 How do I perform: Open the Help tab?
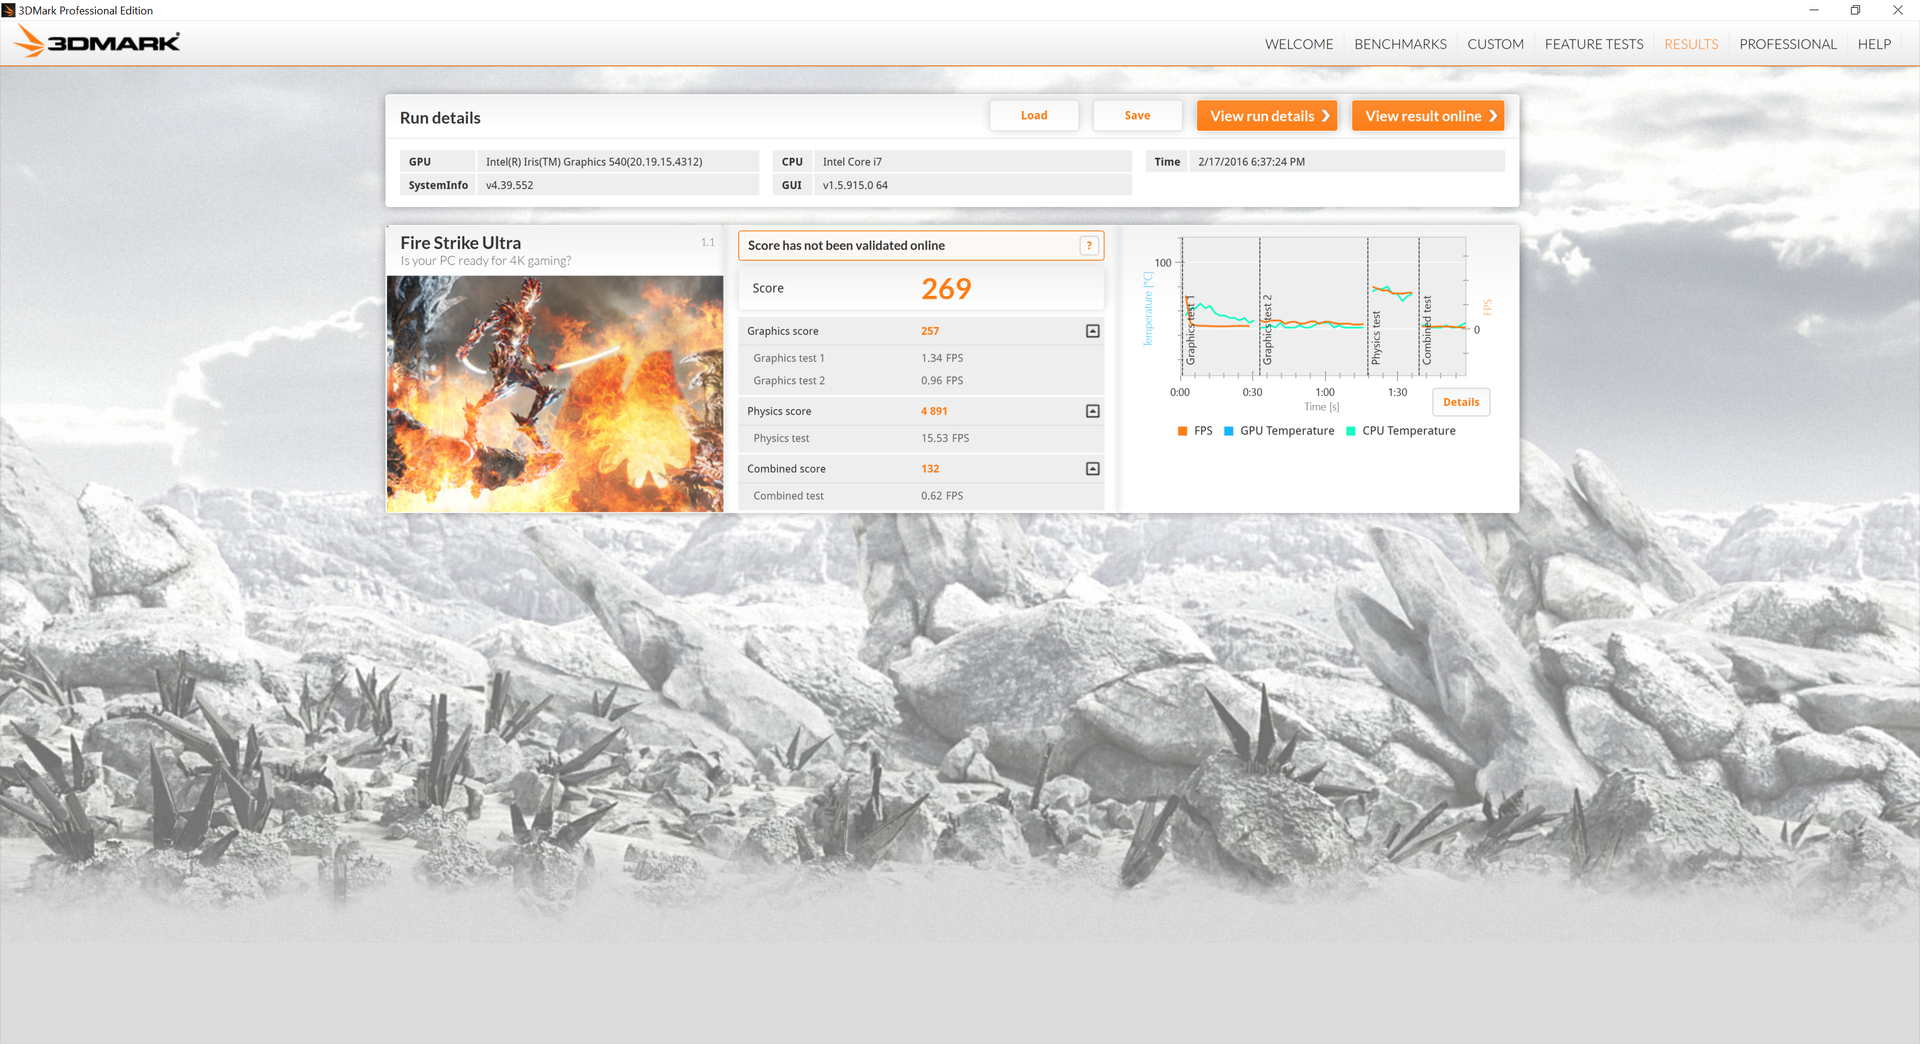pos(1874,44)
